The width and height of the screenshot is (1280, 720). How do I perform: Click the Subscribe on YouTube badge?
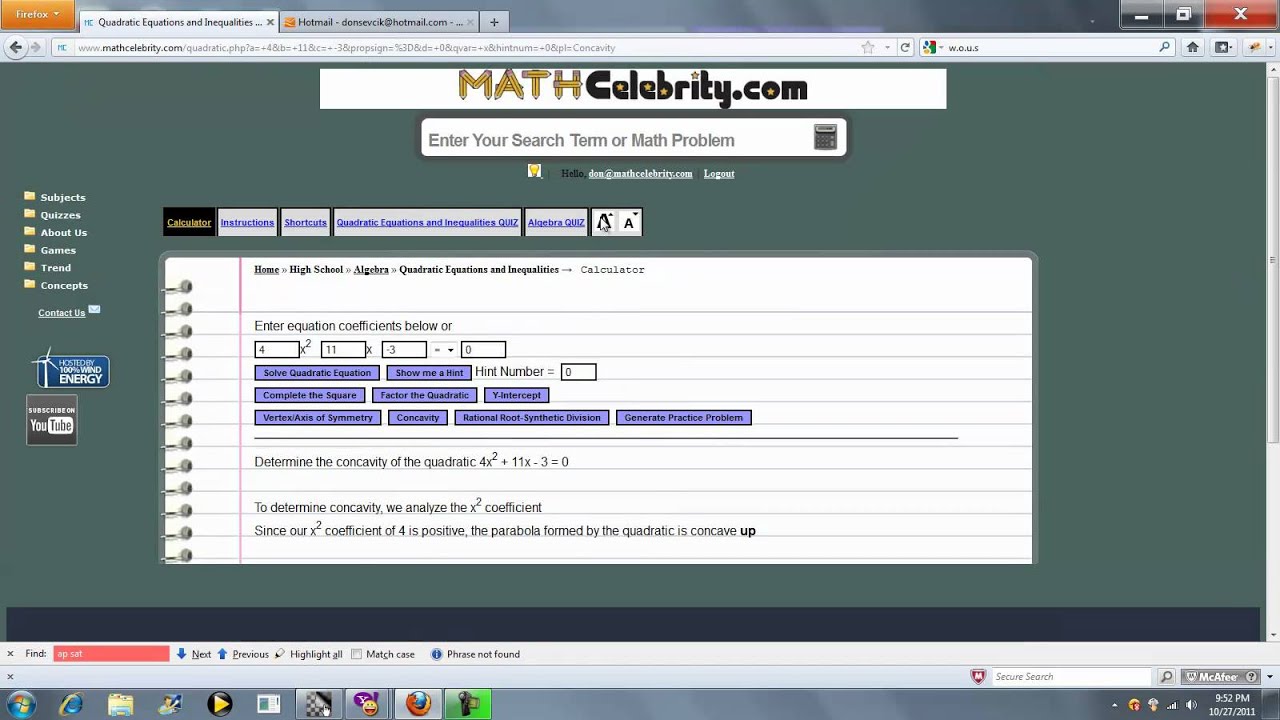(x=52, y=421)
